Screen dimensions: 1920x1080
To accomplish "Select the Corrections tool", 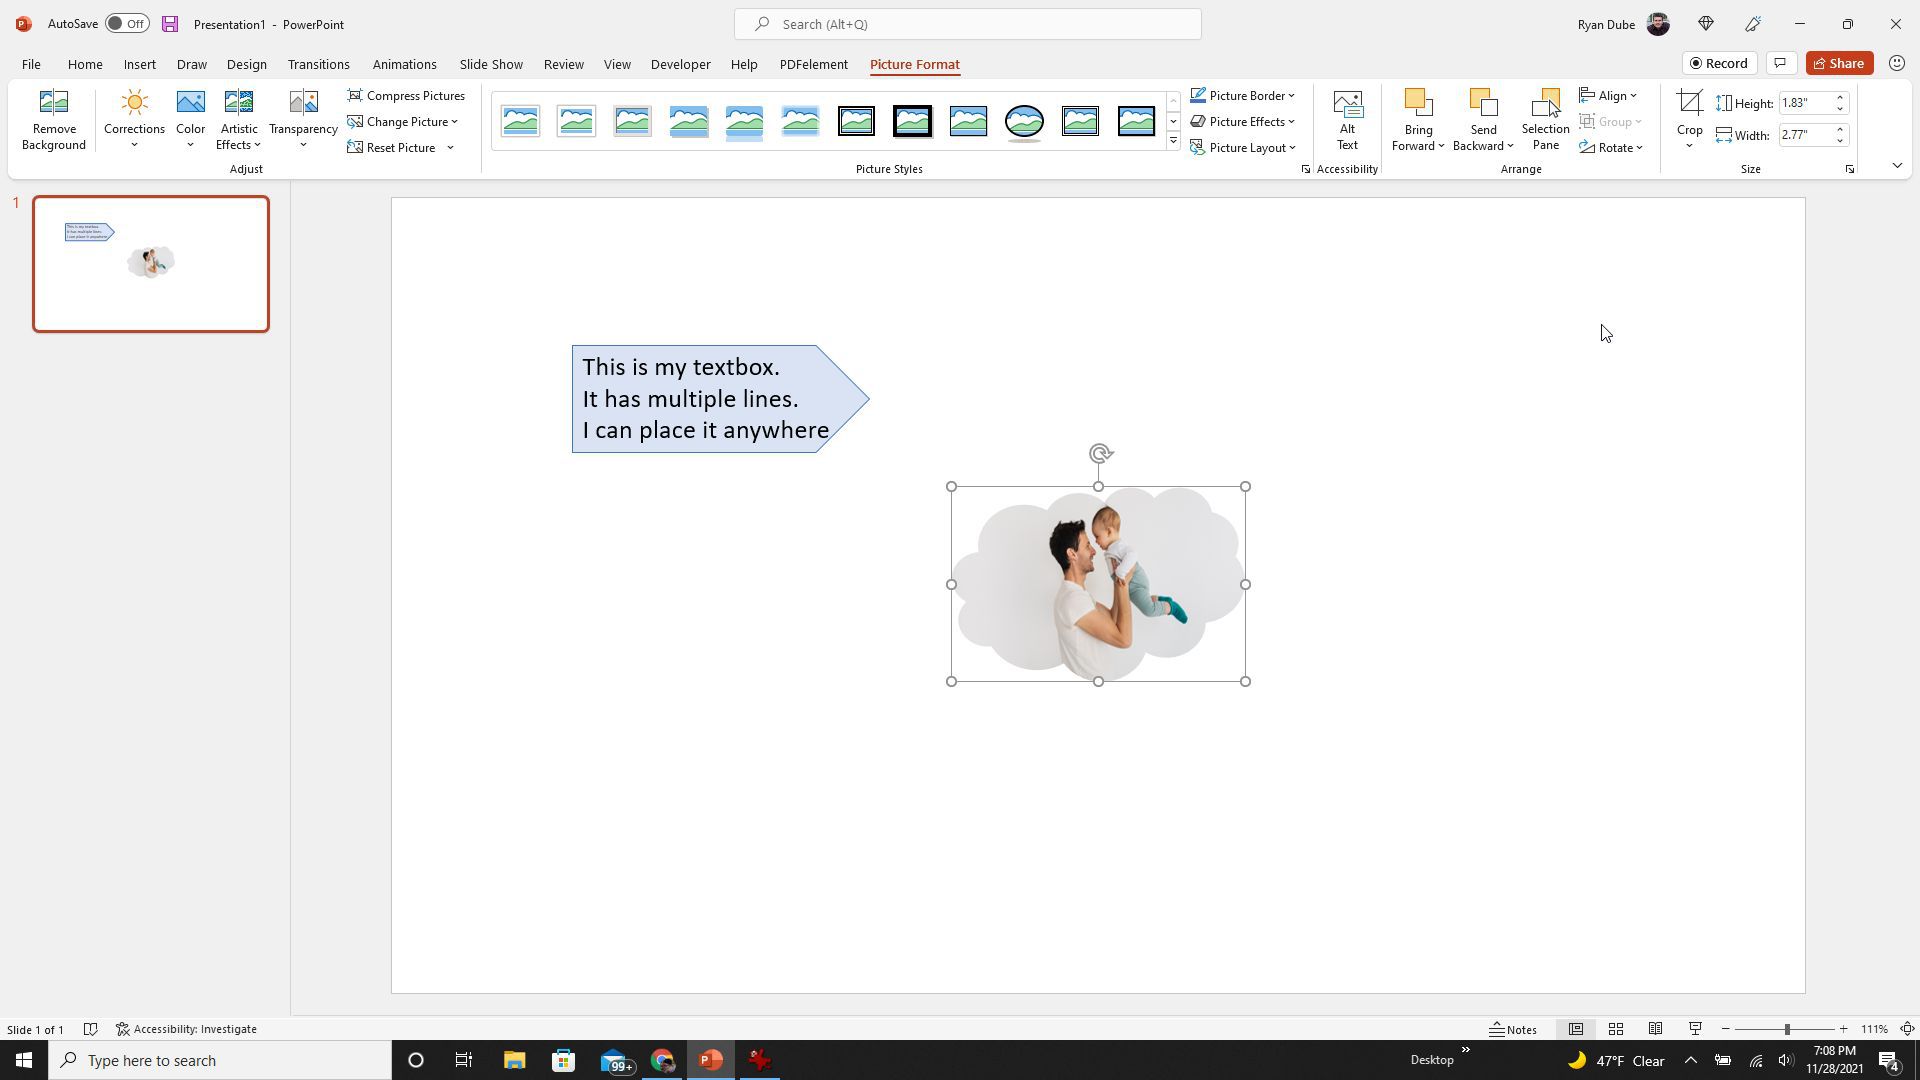I will [133, 119].
